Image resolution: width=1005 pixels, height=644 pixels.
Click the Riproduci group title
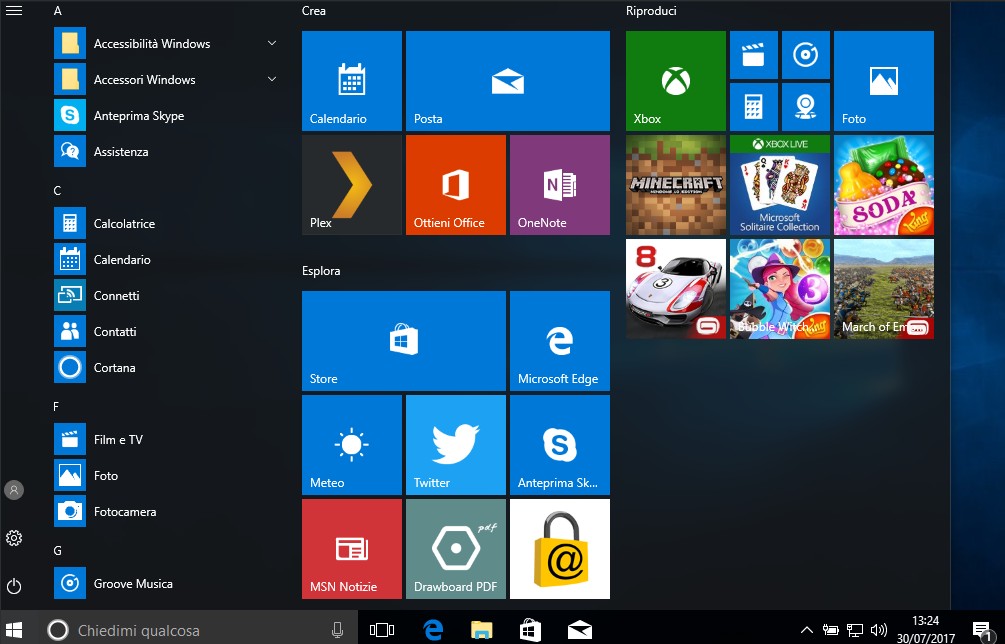(x=651, y=11)
